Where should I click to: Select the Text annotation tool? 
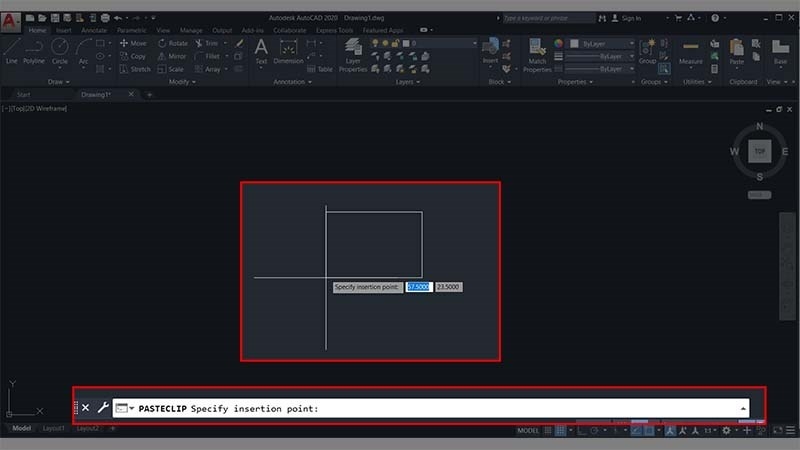(x=261, y=52)
